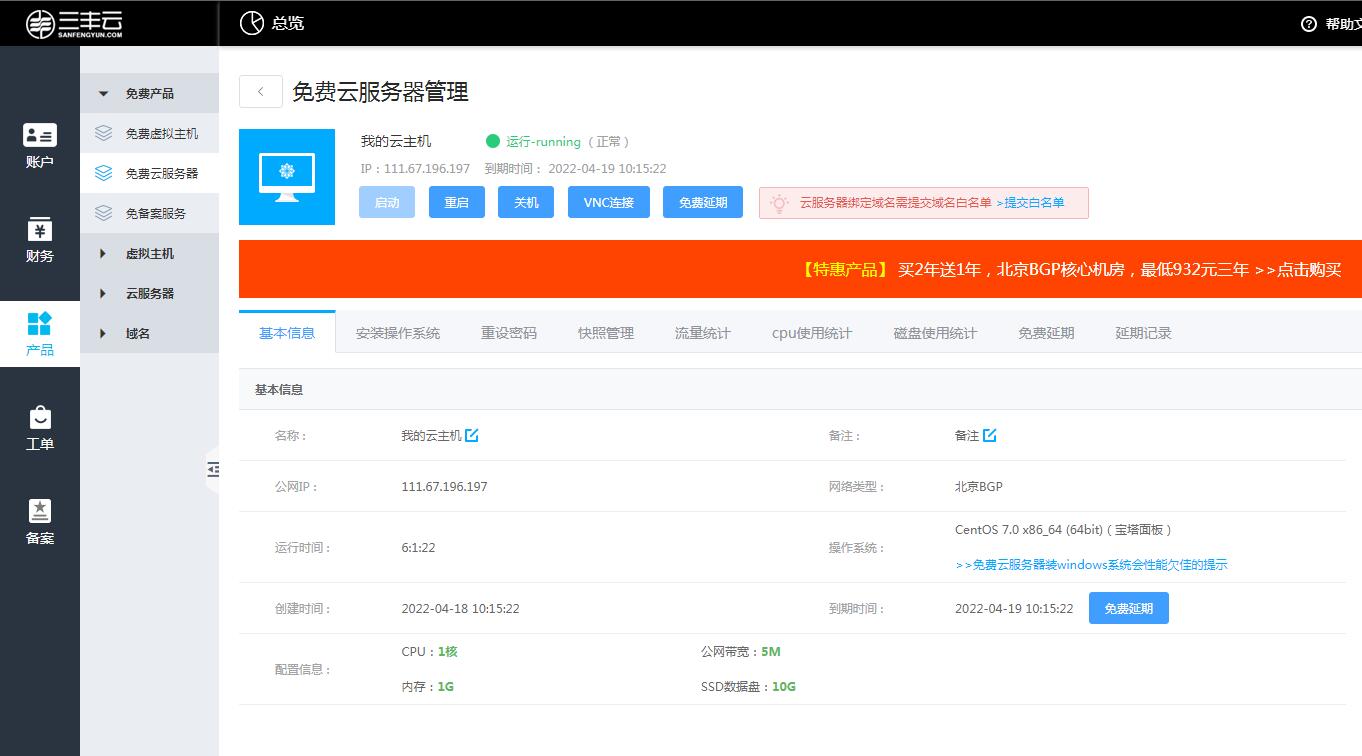
Task: Click the lightbulb tip icon
Action: point(779,203)
